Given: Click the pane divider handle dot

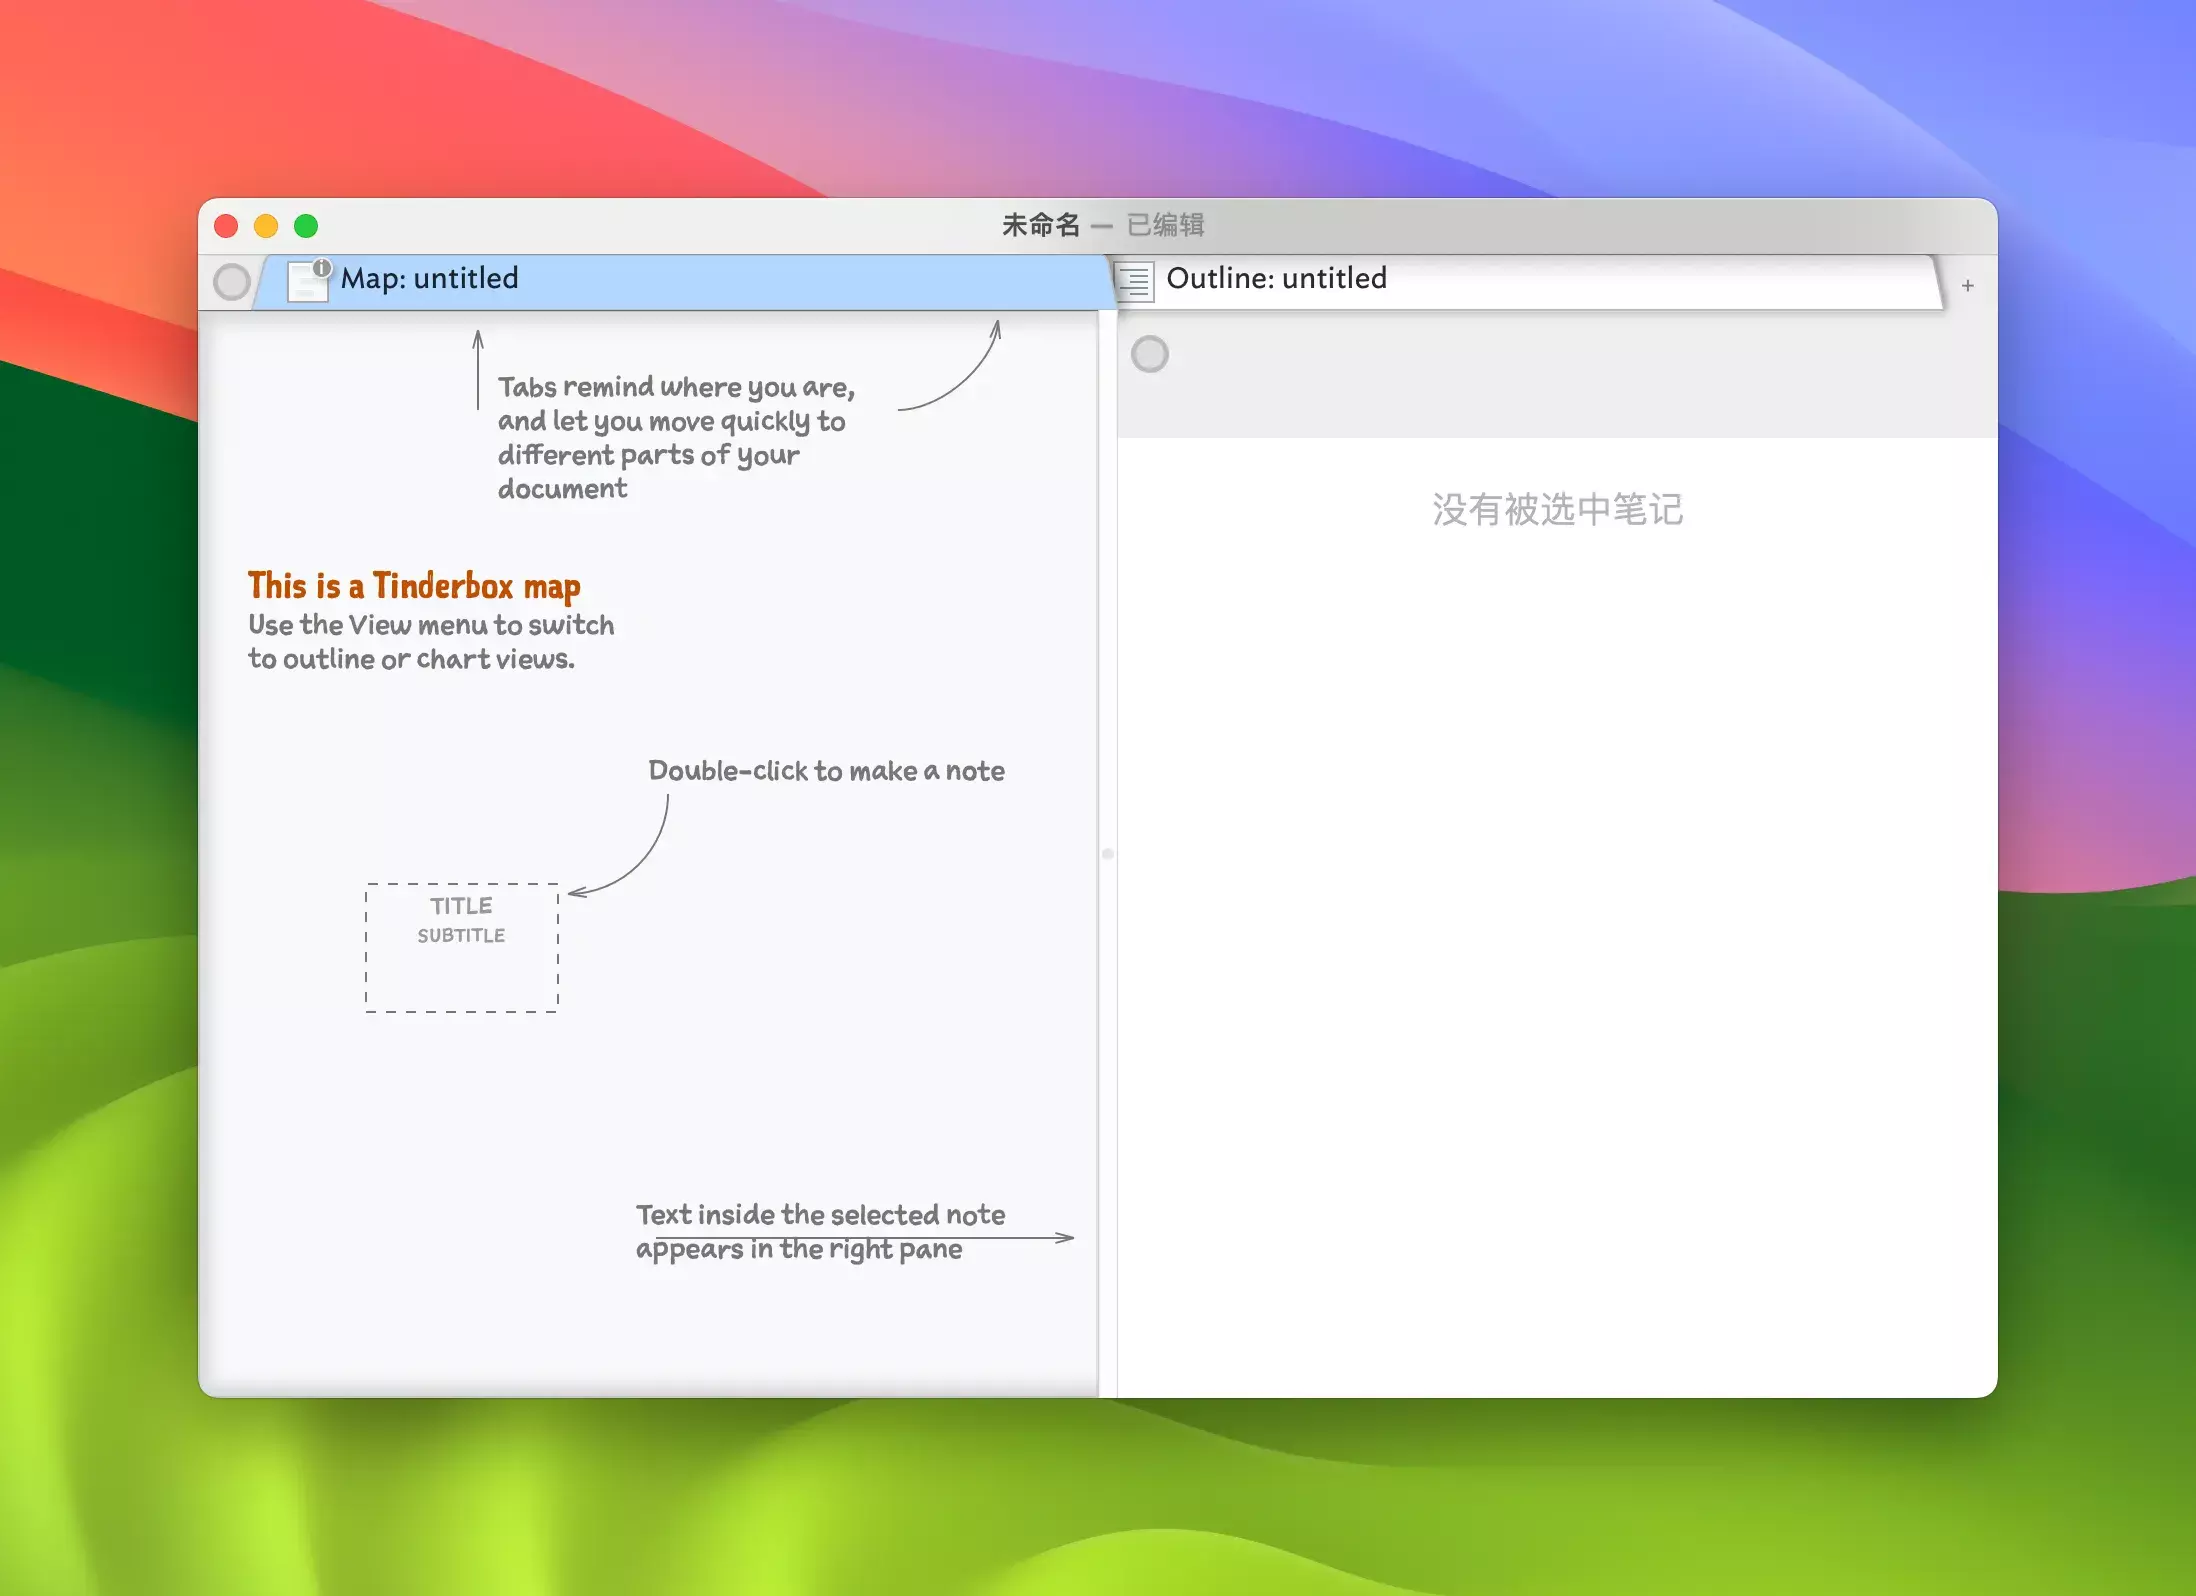Looking at the screenshot, I should pos(1107,854).
